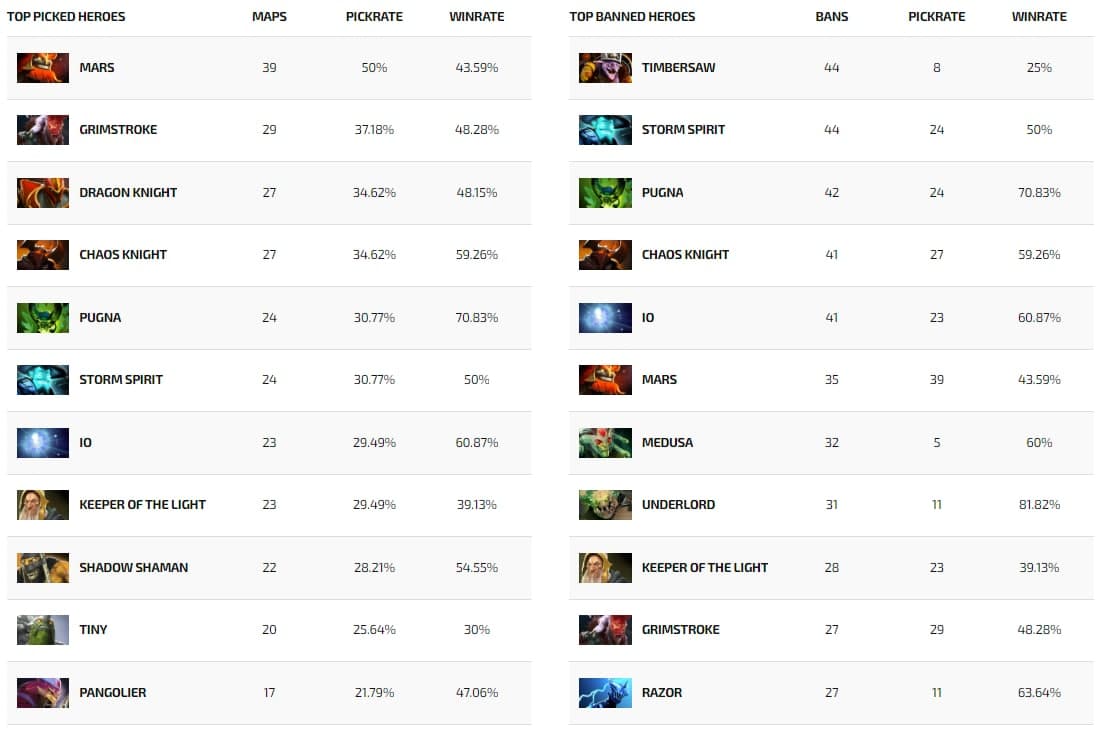
Task: Open the RAZOR hero name link
Action: 662,692
